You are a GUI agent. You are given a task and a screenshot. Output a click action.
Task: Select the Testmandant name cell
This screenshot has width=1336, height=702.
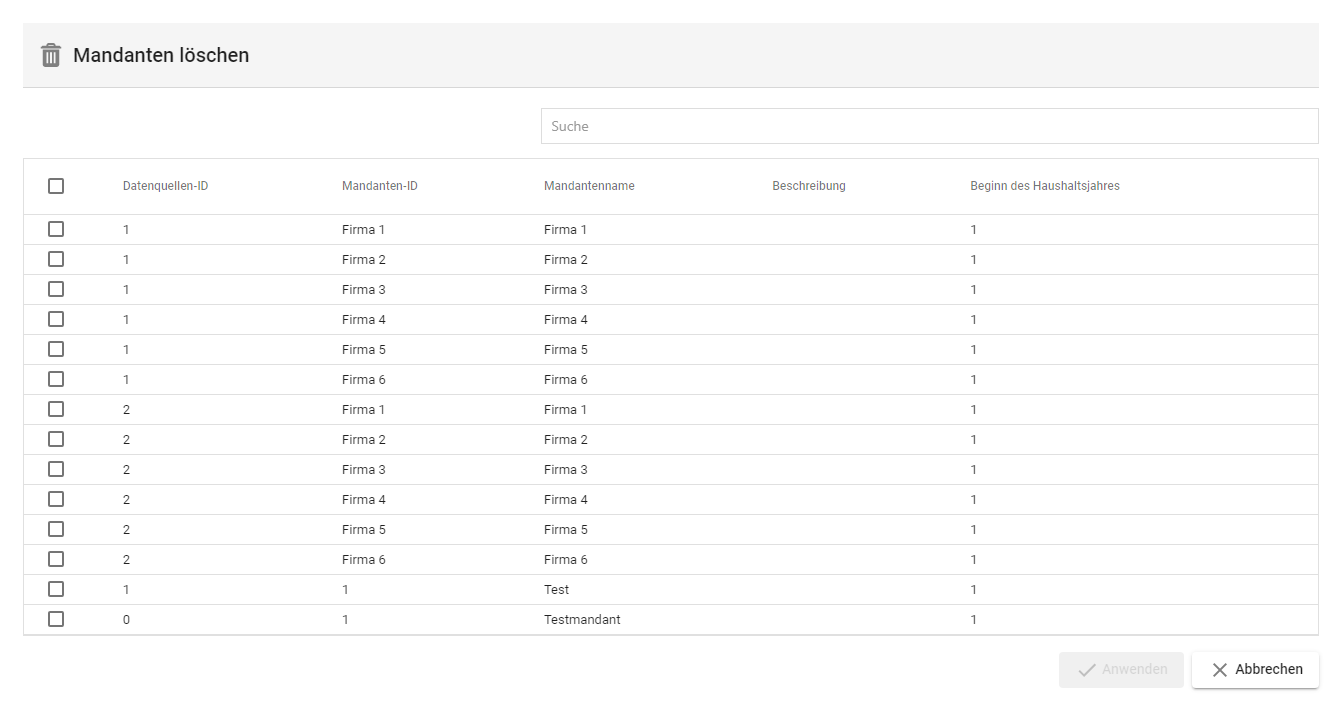(x=582, y=619)
